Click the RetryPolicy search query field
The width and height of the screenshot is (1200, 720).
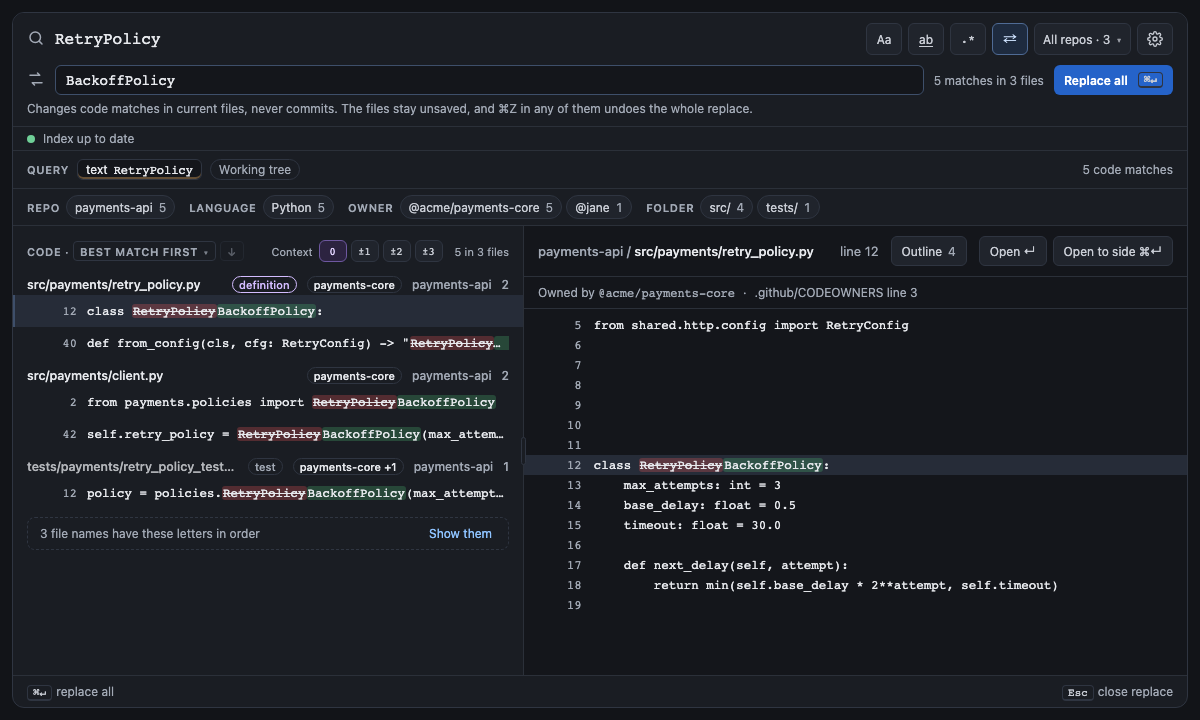(x=454, y=39)
